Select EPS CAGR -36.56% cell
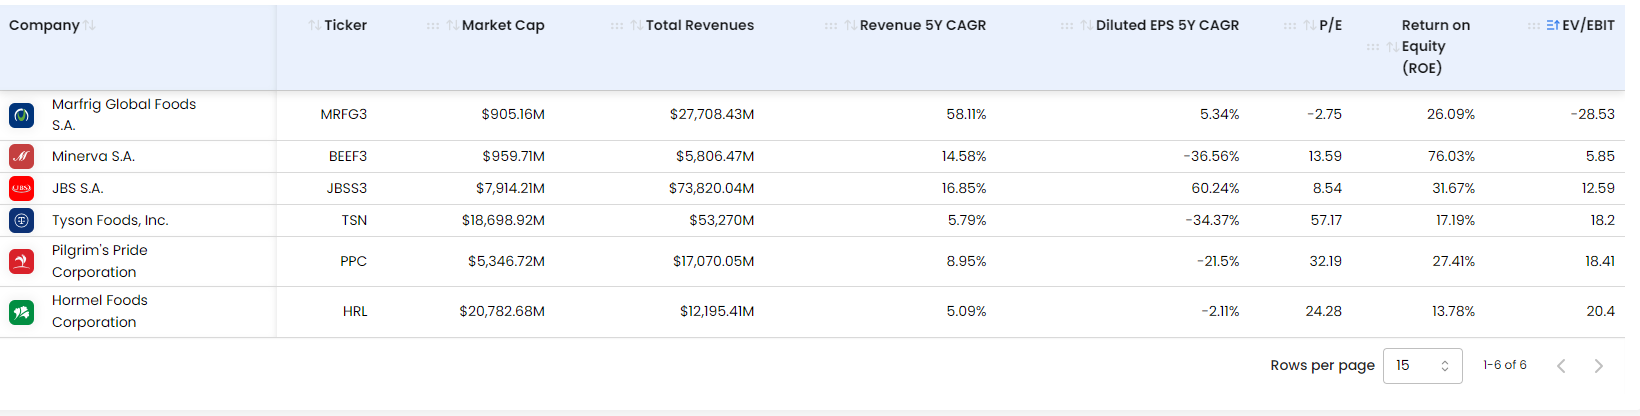The width and height of the screenshot is (1640, 416). tap(1212, 156)
